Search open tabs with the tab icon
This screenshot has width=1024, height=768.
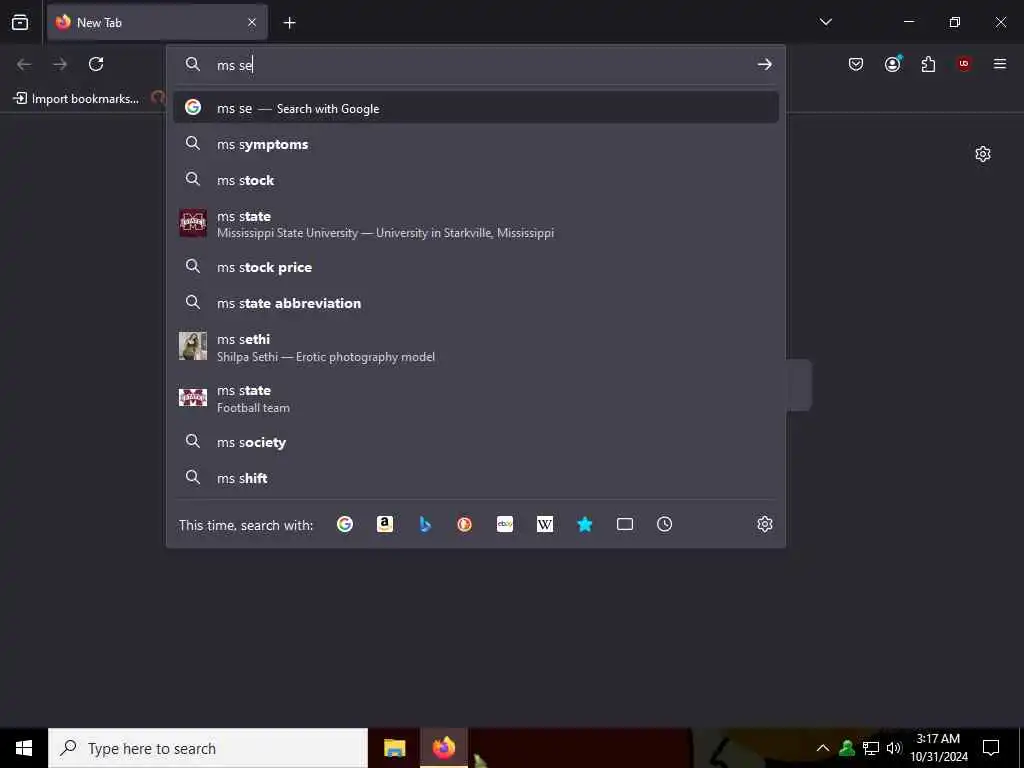tap(625, 524)
